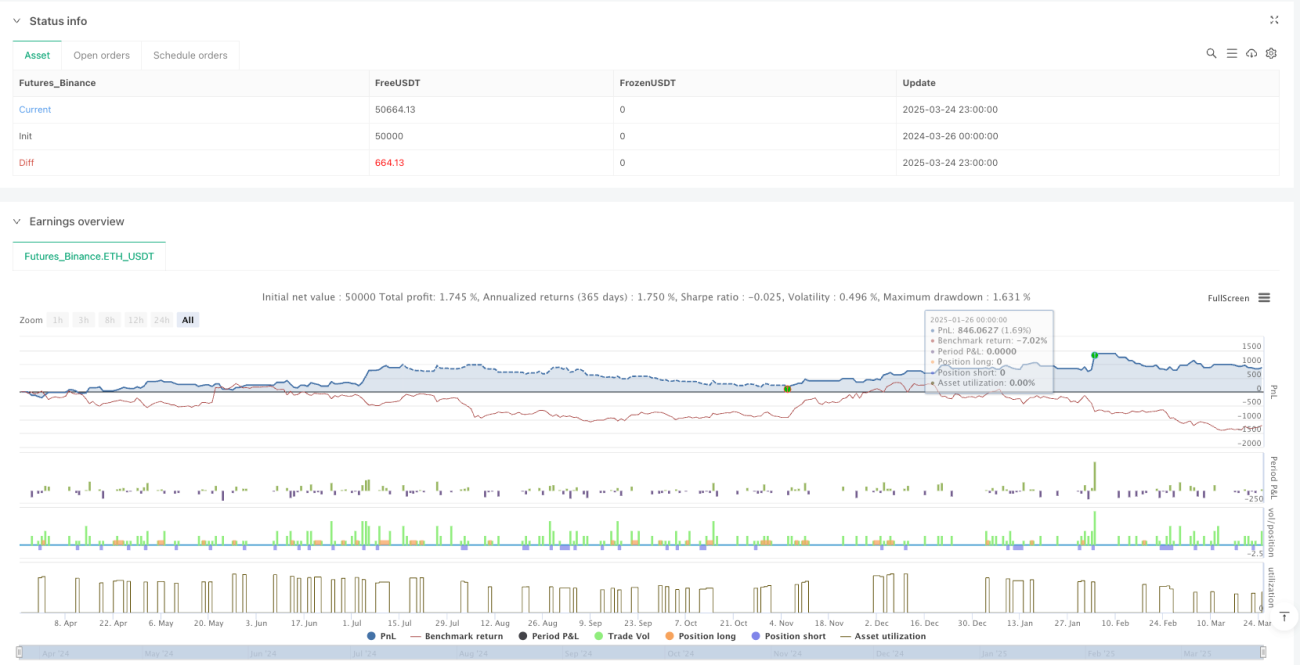Screen dimensions: 1300x665
Task: Click the Current row link in table
Action: pos(35,110)
